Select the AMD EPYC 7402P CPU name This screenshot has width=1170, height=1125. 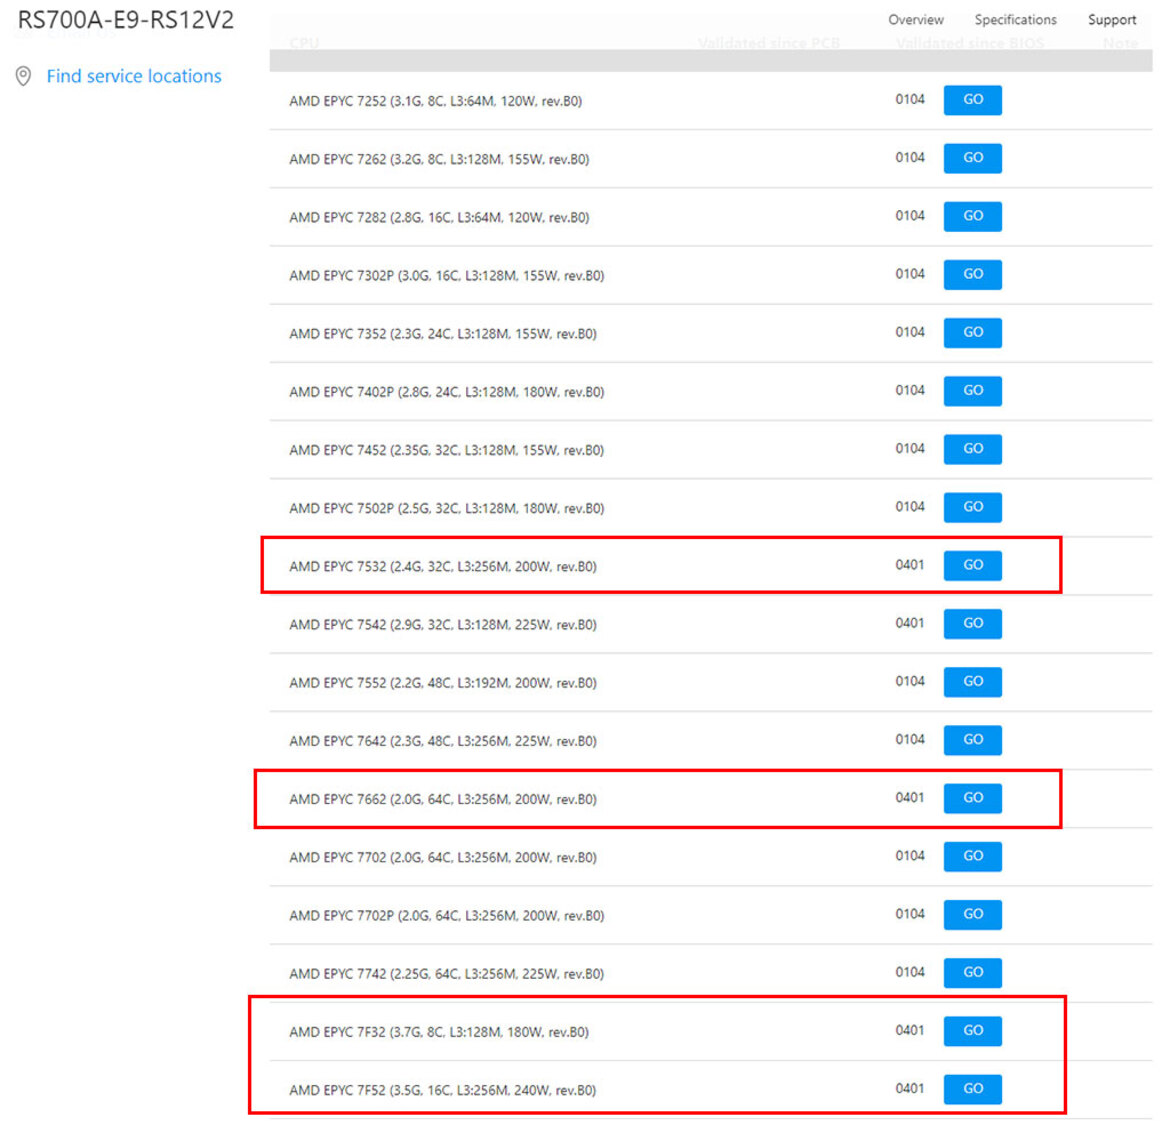(447, 392)
